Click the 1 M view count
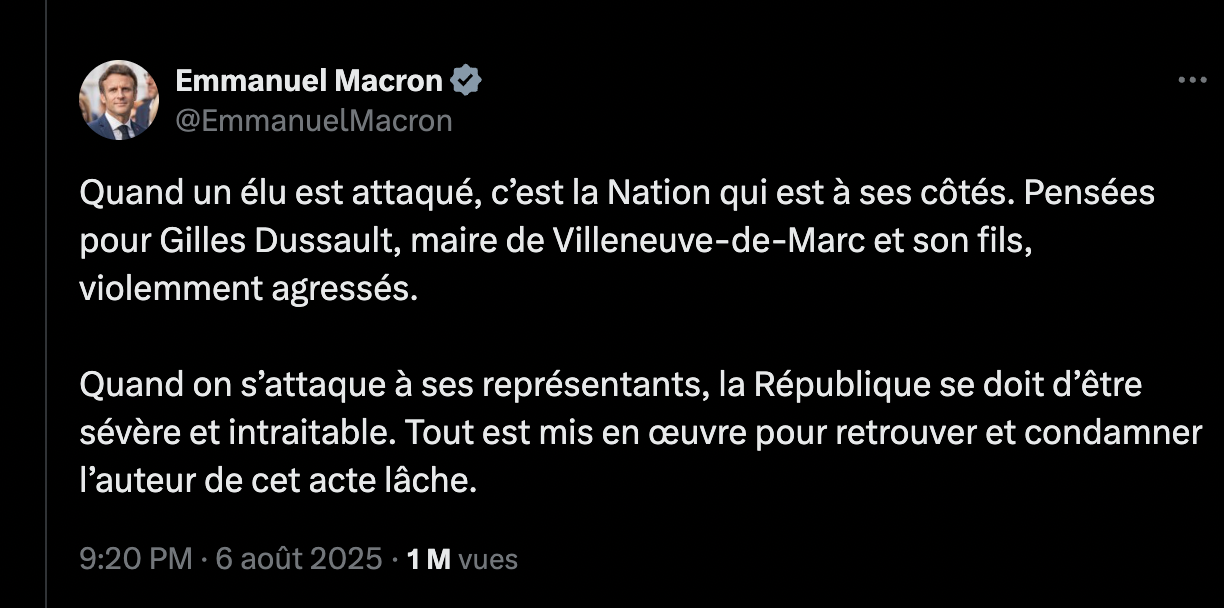The width and height of the screenshot is (1224, 608). click(429, 559)
